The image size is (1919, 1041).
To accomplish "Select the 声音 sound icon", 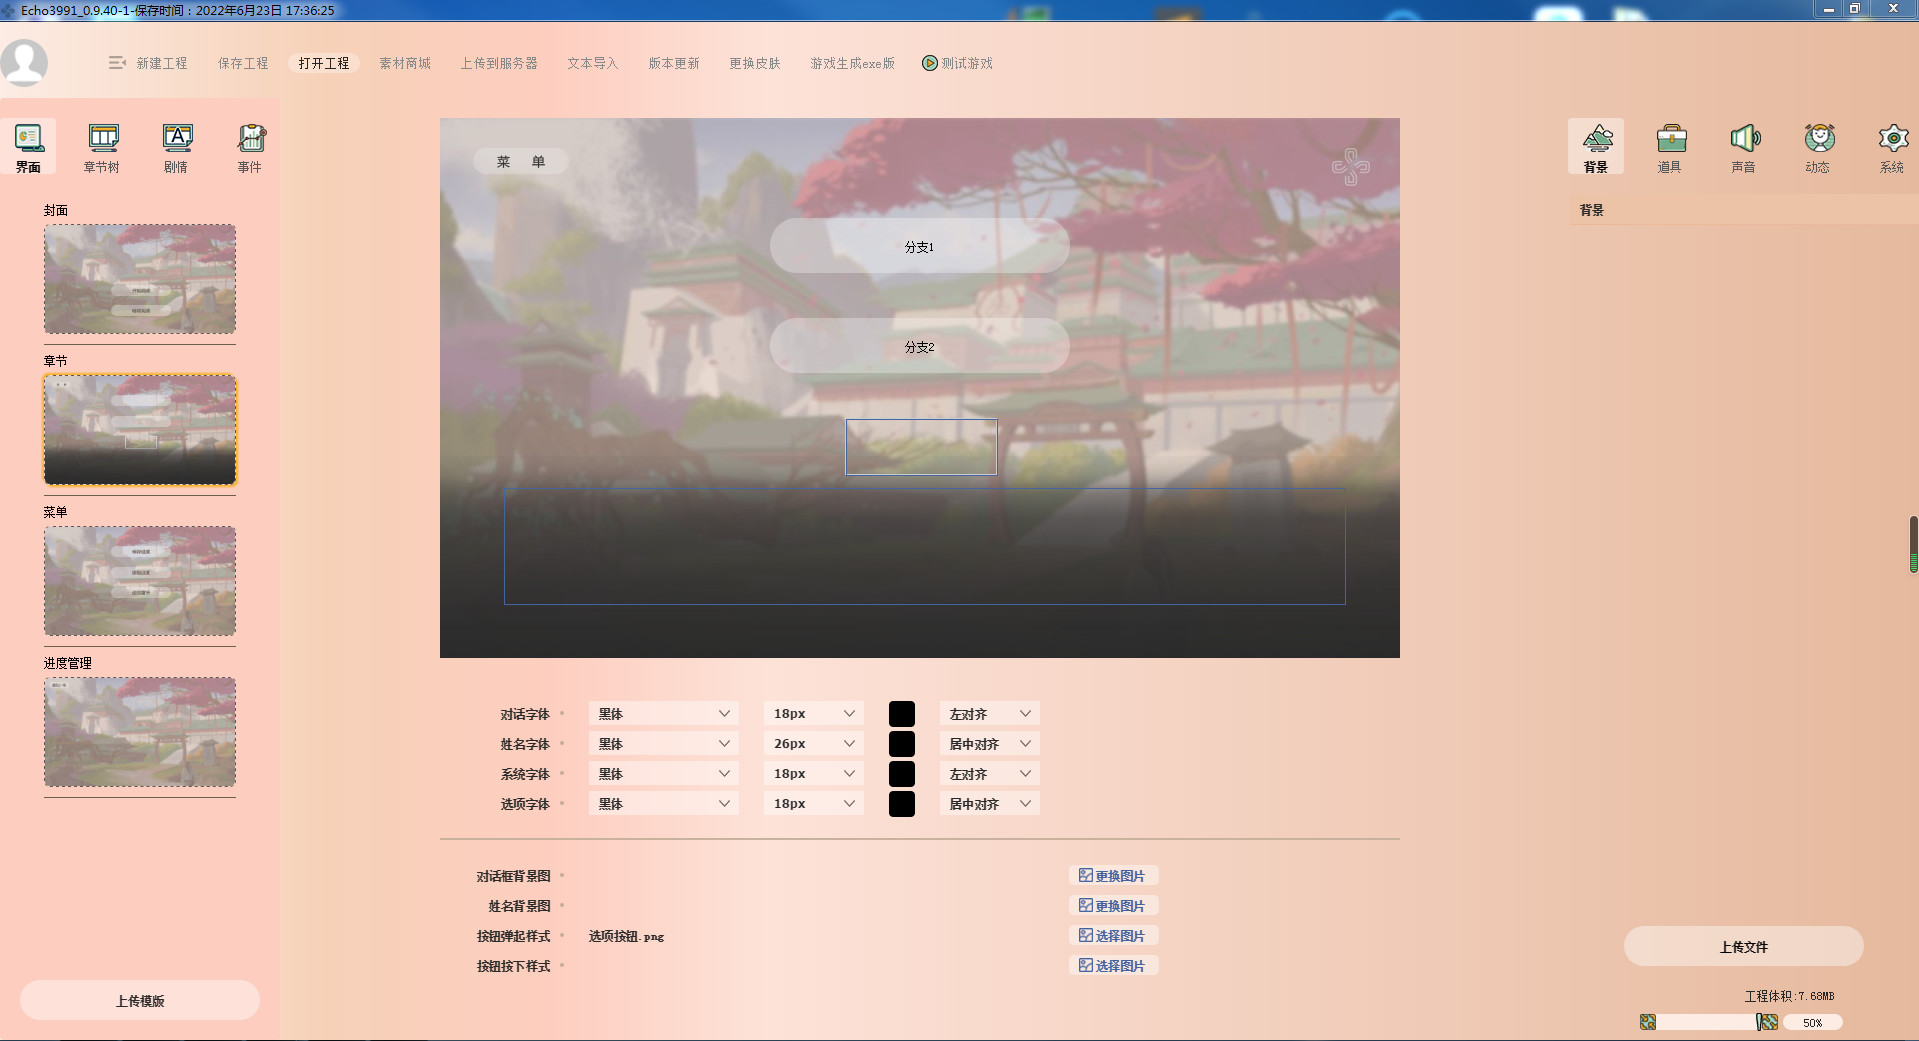I will pos(1744,146).
